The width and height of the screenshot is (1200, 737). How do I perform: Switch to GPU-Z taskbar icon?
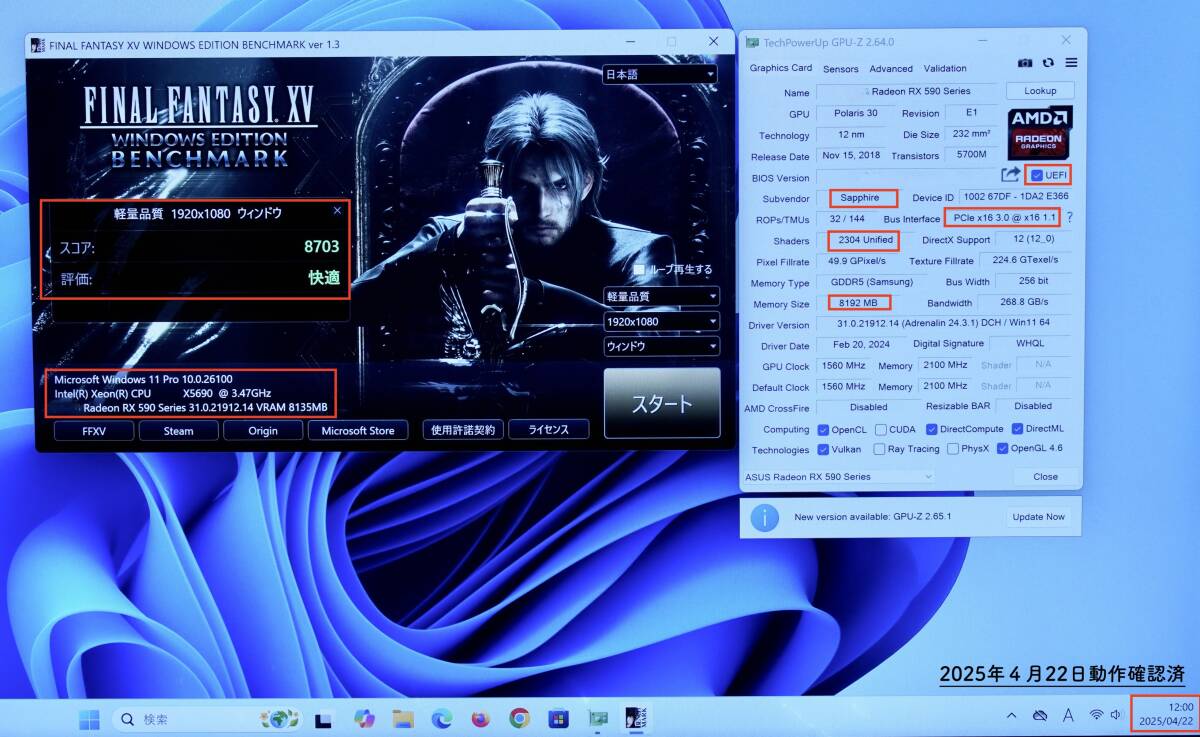click(x=598, y=718)
